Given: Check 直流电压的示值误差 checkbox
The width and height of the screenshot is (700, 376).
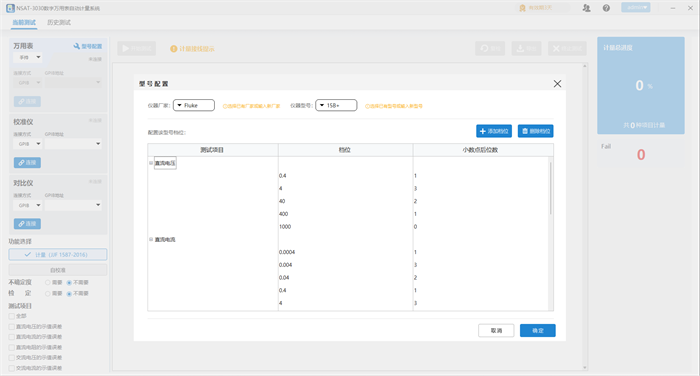Looking at the screenshot, I should click(12, 326).
